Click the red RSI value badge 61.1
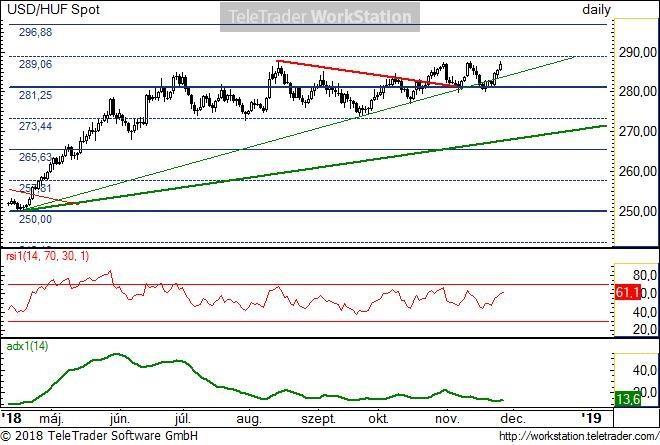The image size is (660, 445). (x=628, y=292)
